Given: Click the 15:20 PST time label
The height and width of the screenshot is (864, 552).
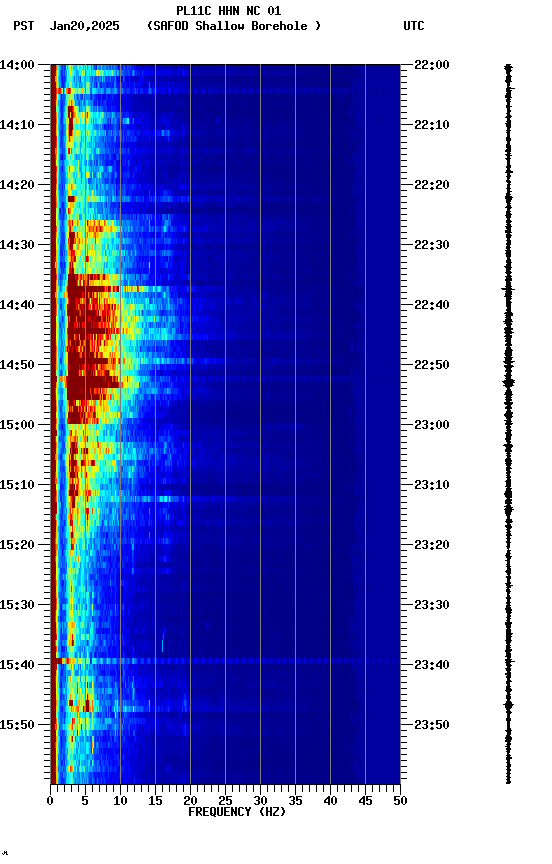Looking at the screenshot, I should tap(17, 545).
